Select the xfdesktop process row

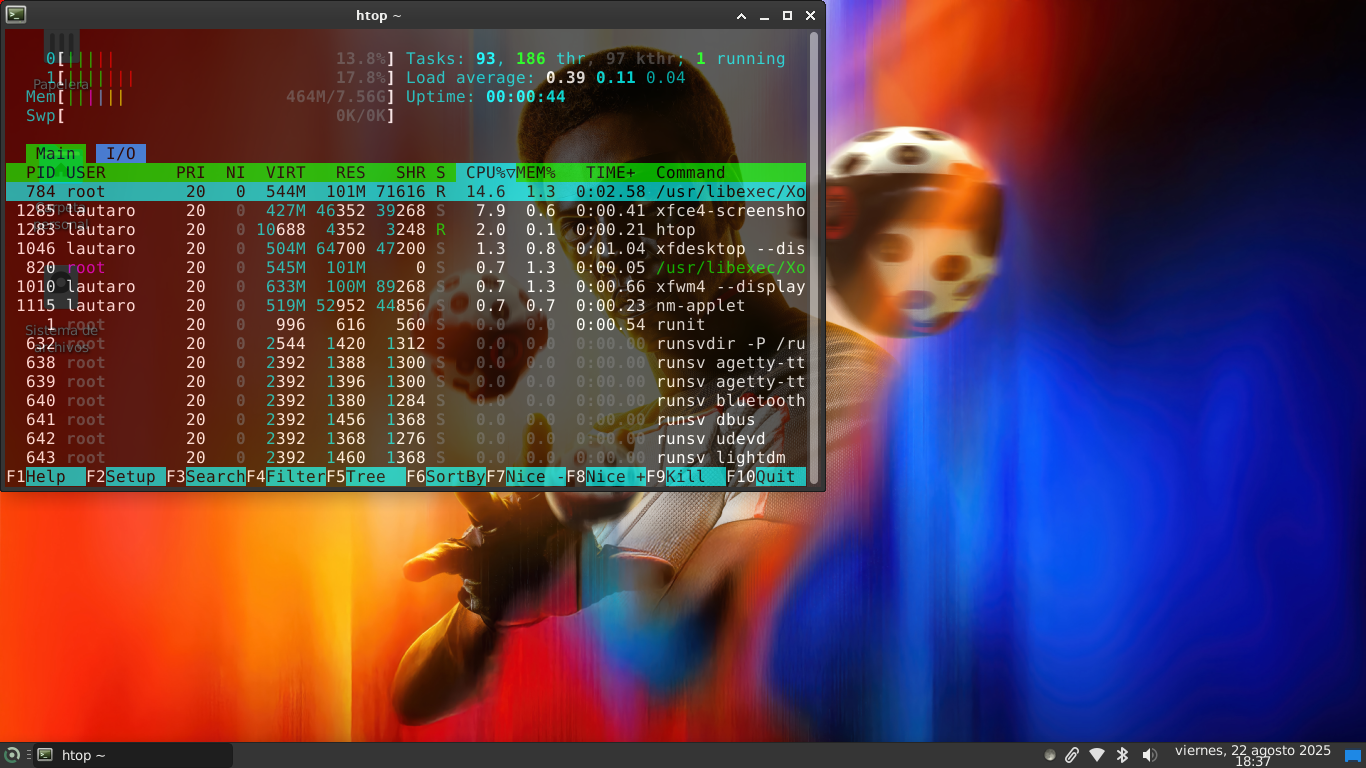click(x=406, y=249)
